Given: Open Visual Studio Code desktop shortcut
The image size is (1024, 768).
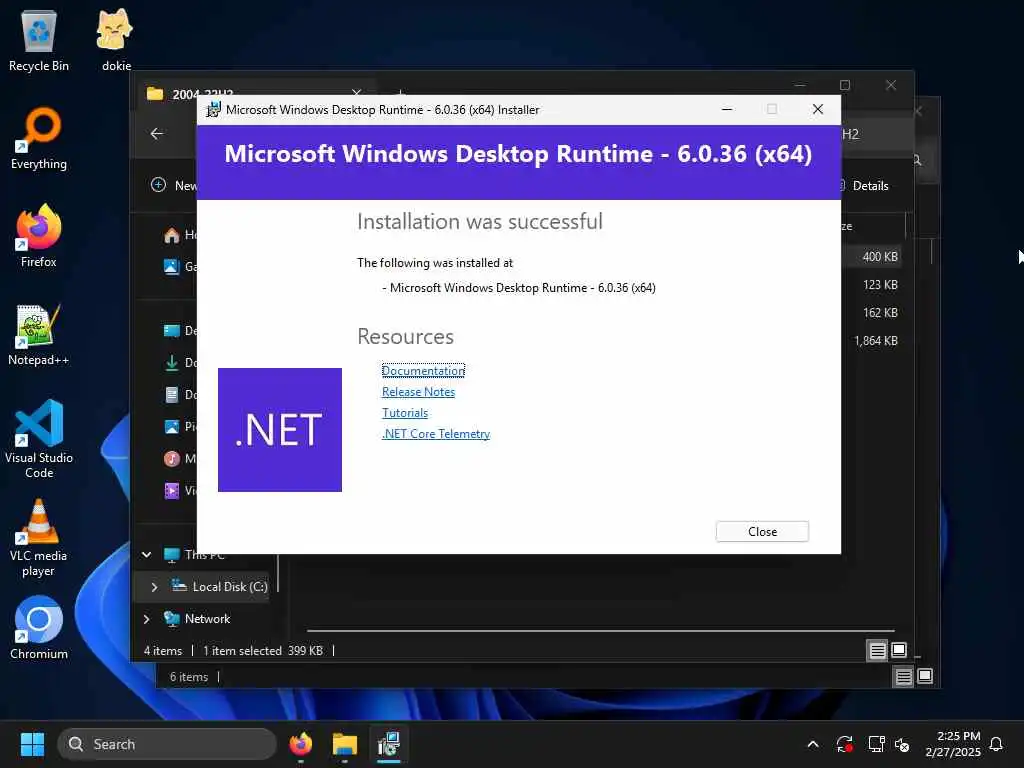Looking at the screenshot, I should click(39, 439).
